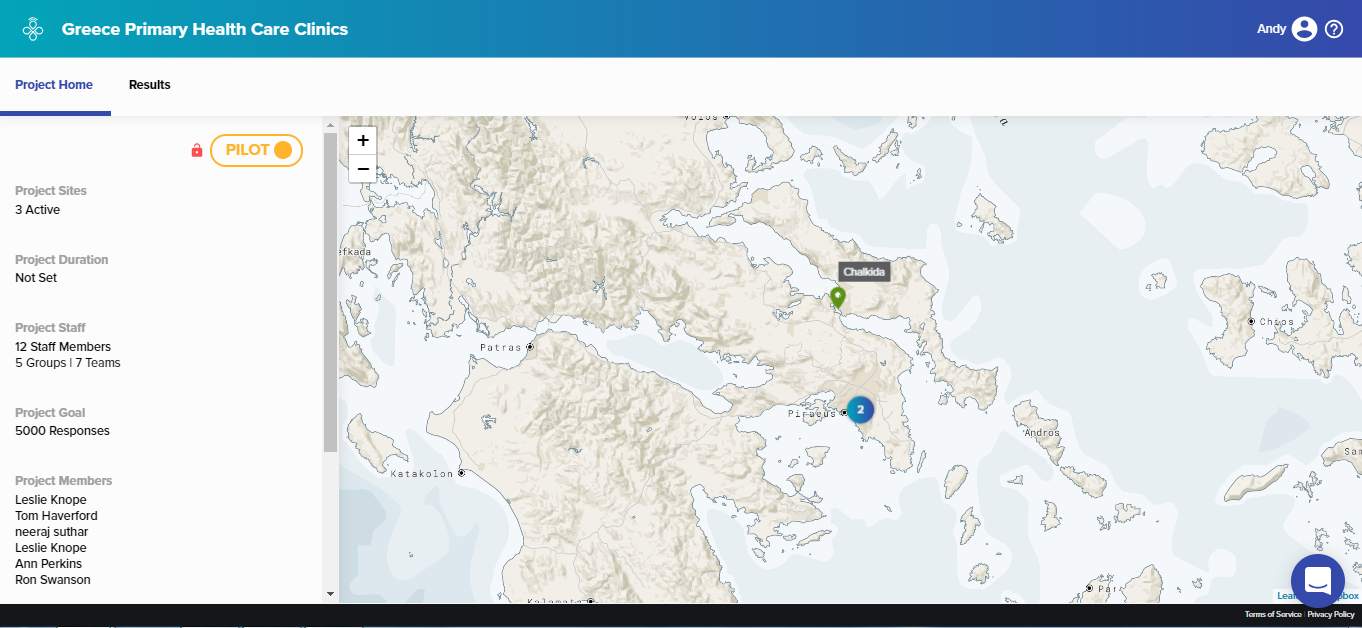
Task: Click the sidebar scrollbar down arrow
Action: (x=331, y=594)
